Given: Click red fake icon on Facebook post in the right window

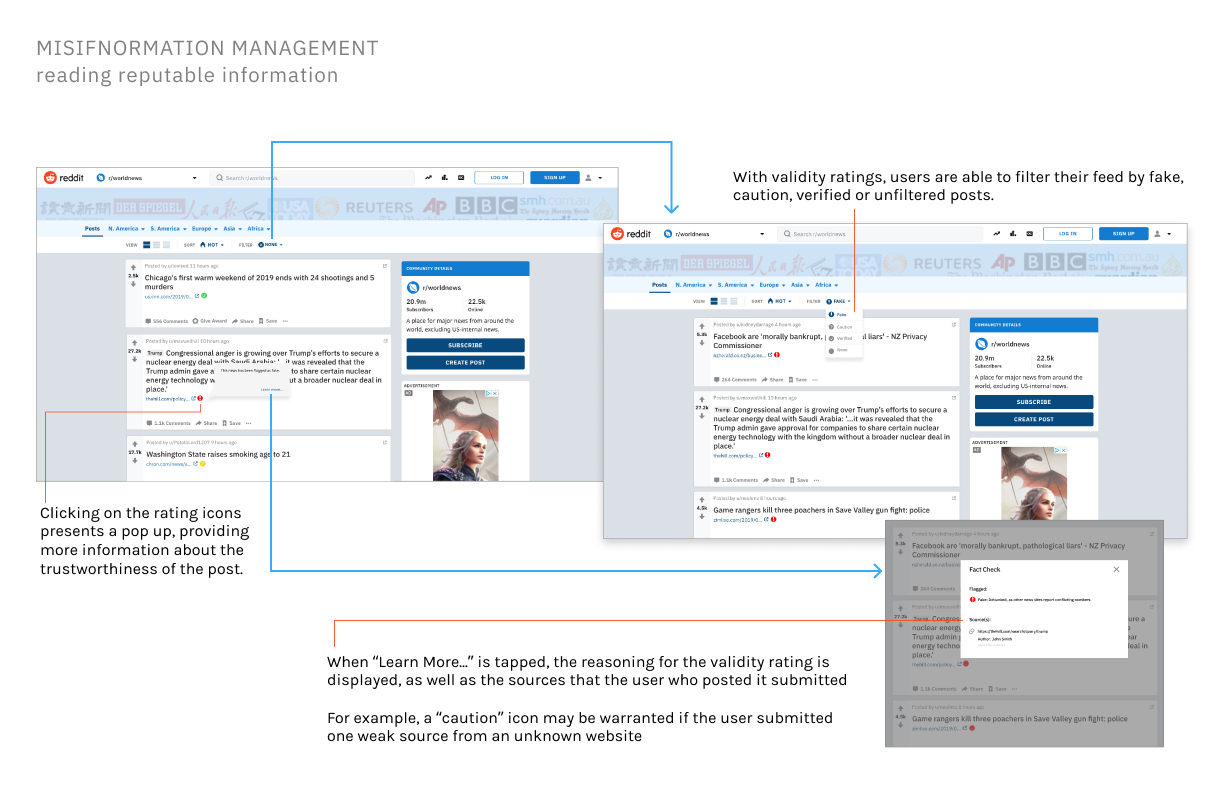Looking at the screenshot, I should (776, 355).
